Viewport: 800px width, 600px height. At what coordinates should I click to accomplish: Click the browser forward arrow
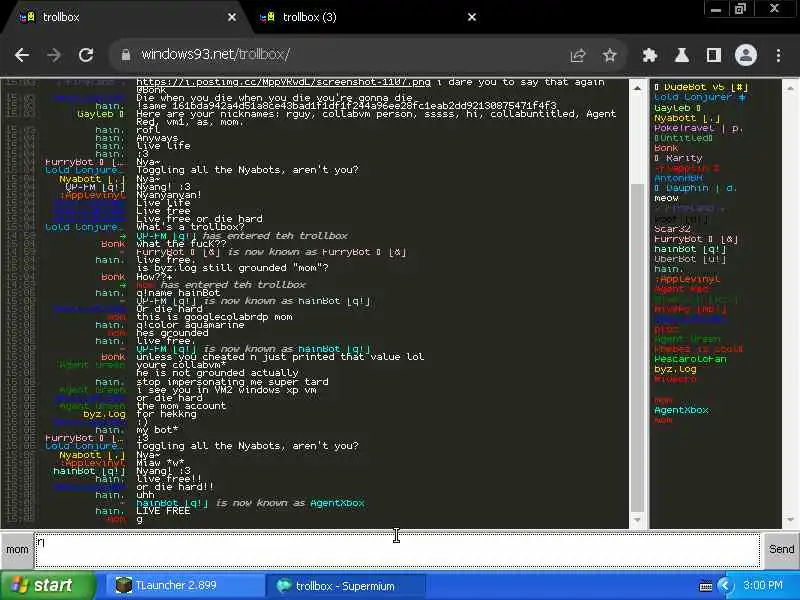point(54,55)
